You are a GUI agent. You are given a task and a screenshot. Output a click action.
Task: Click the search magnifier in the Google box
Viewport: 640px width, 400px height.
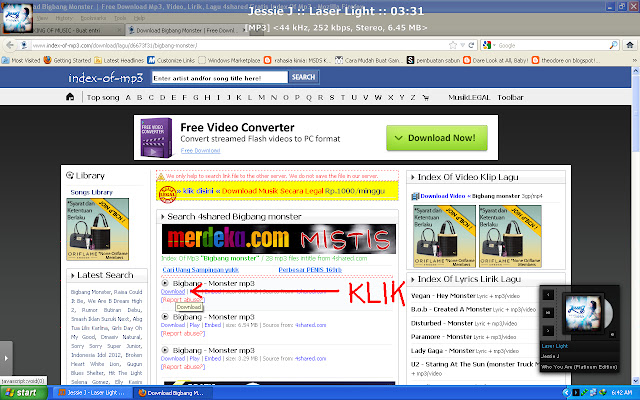tap(613, 45)
